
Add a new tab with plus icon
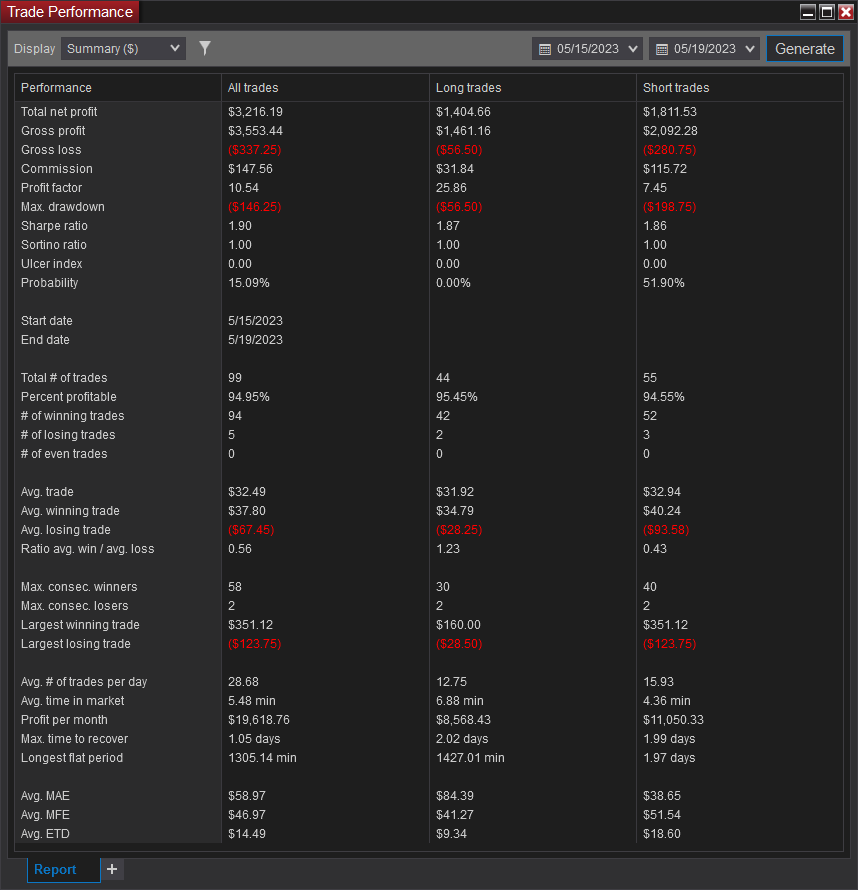click(112, 869)
